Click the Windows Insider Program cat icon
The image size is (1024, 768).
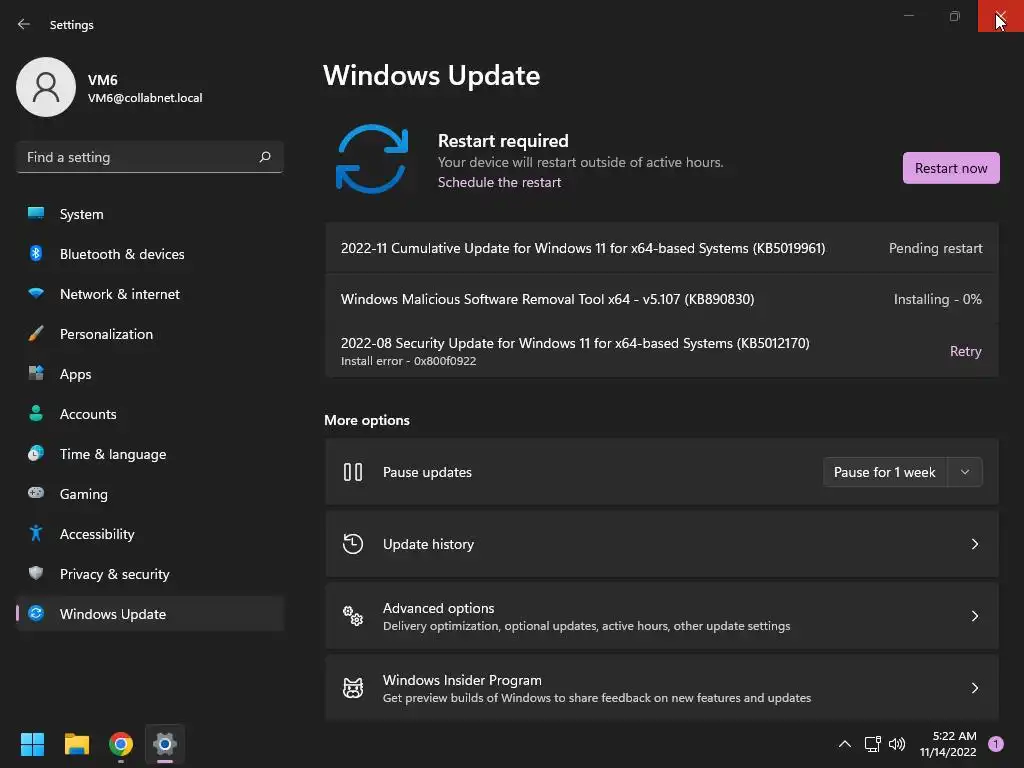pos(353,688)
